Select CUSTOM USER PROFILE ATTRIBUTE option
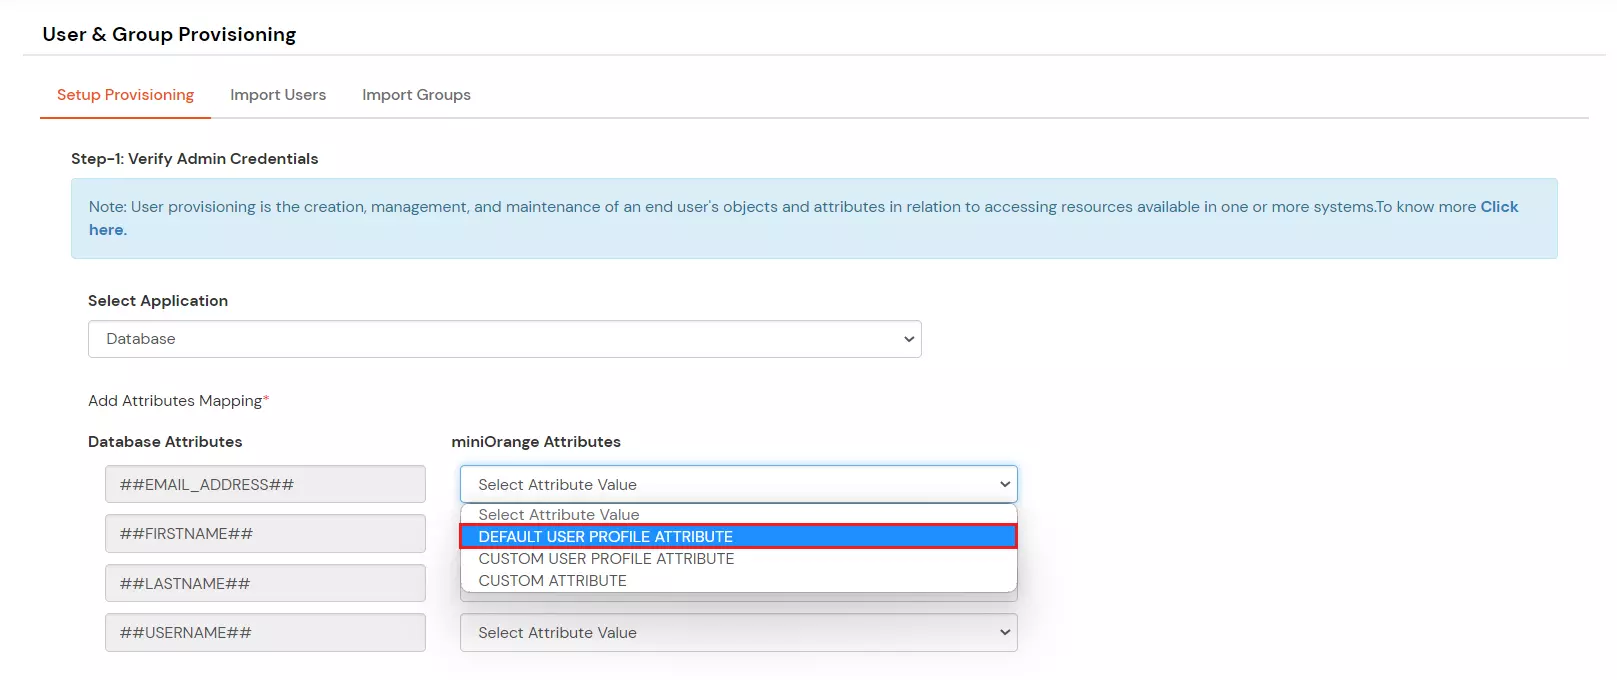 (738, 558)
